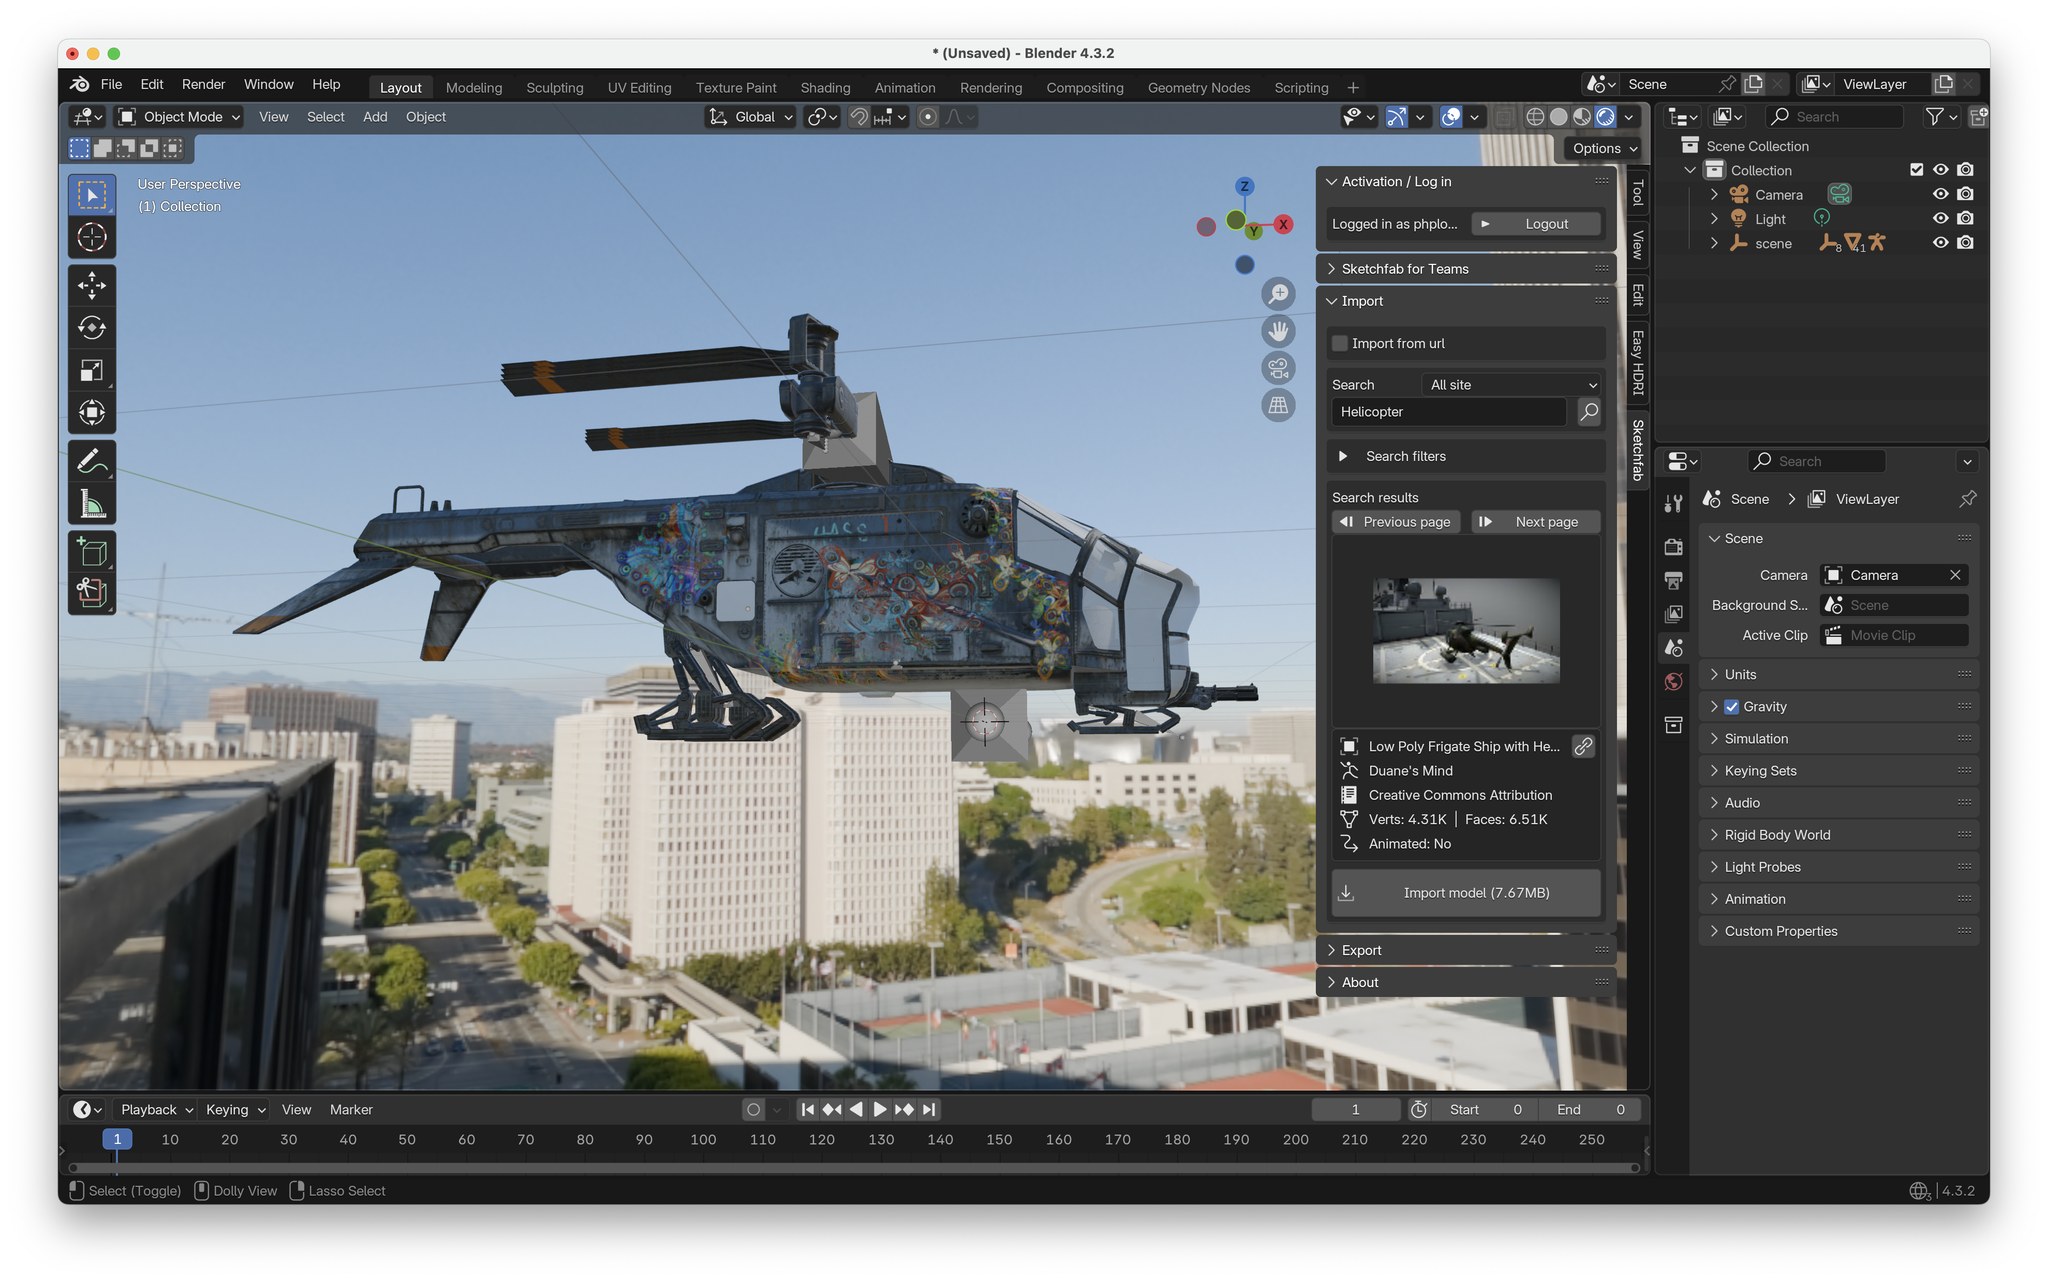Open the Add menu in viewport header
Viewport: 2048px width, 1281px height.
(x=375, y=117)
